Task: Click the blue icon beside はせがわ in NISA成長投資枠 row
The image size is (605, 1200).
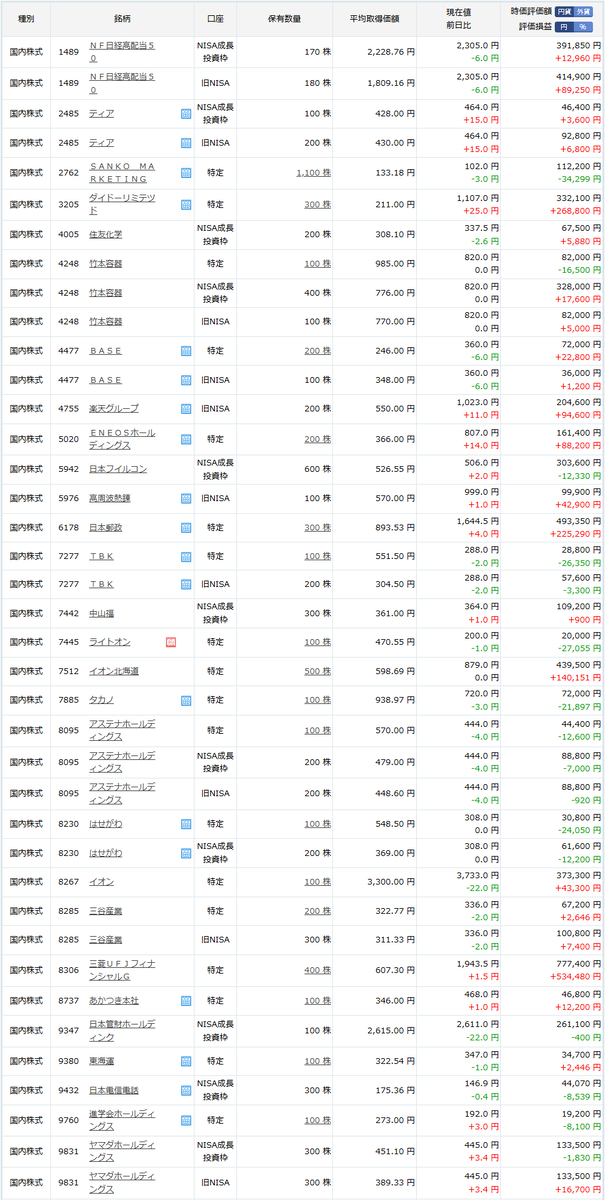Action: (186, 853)
